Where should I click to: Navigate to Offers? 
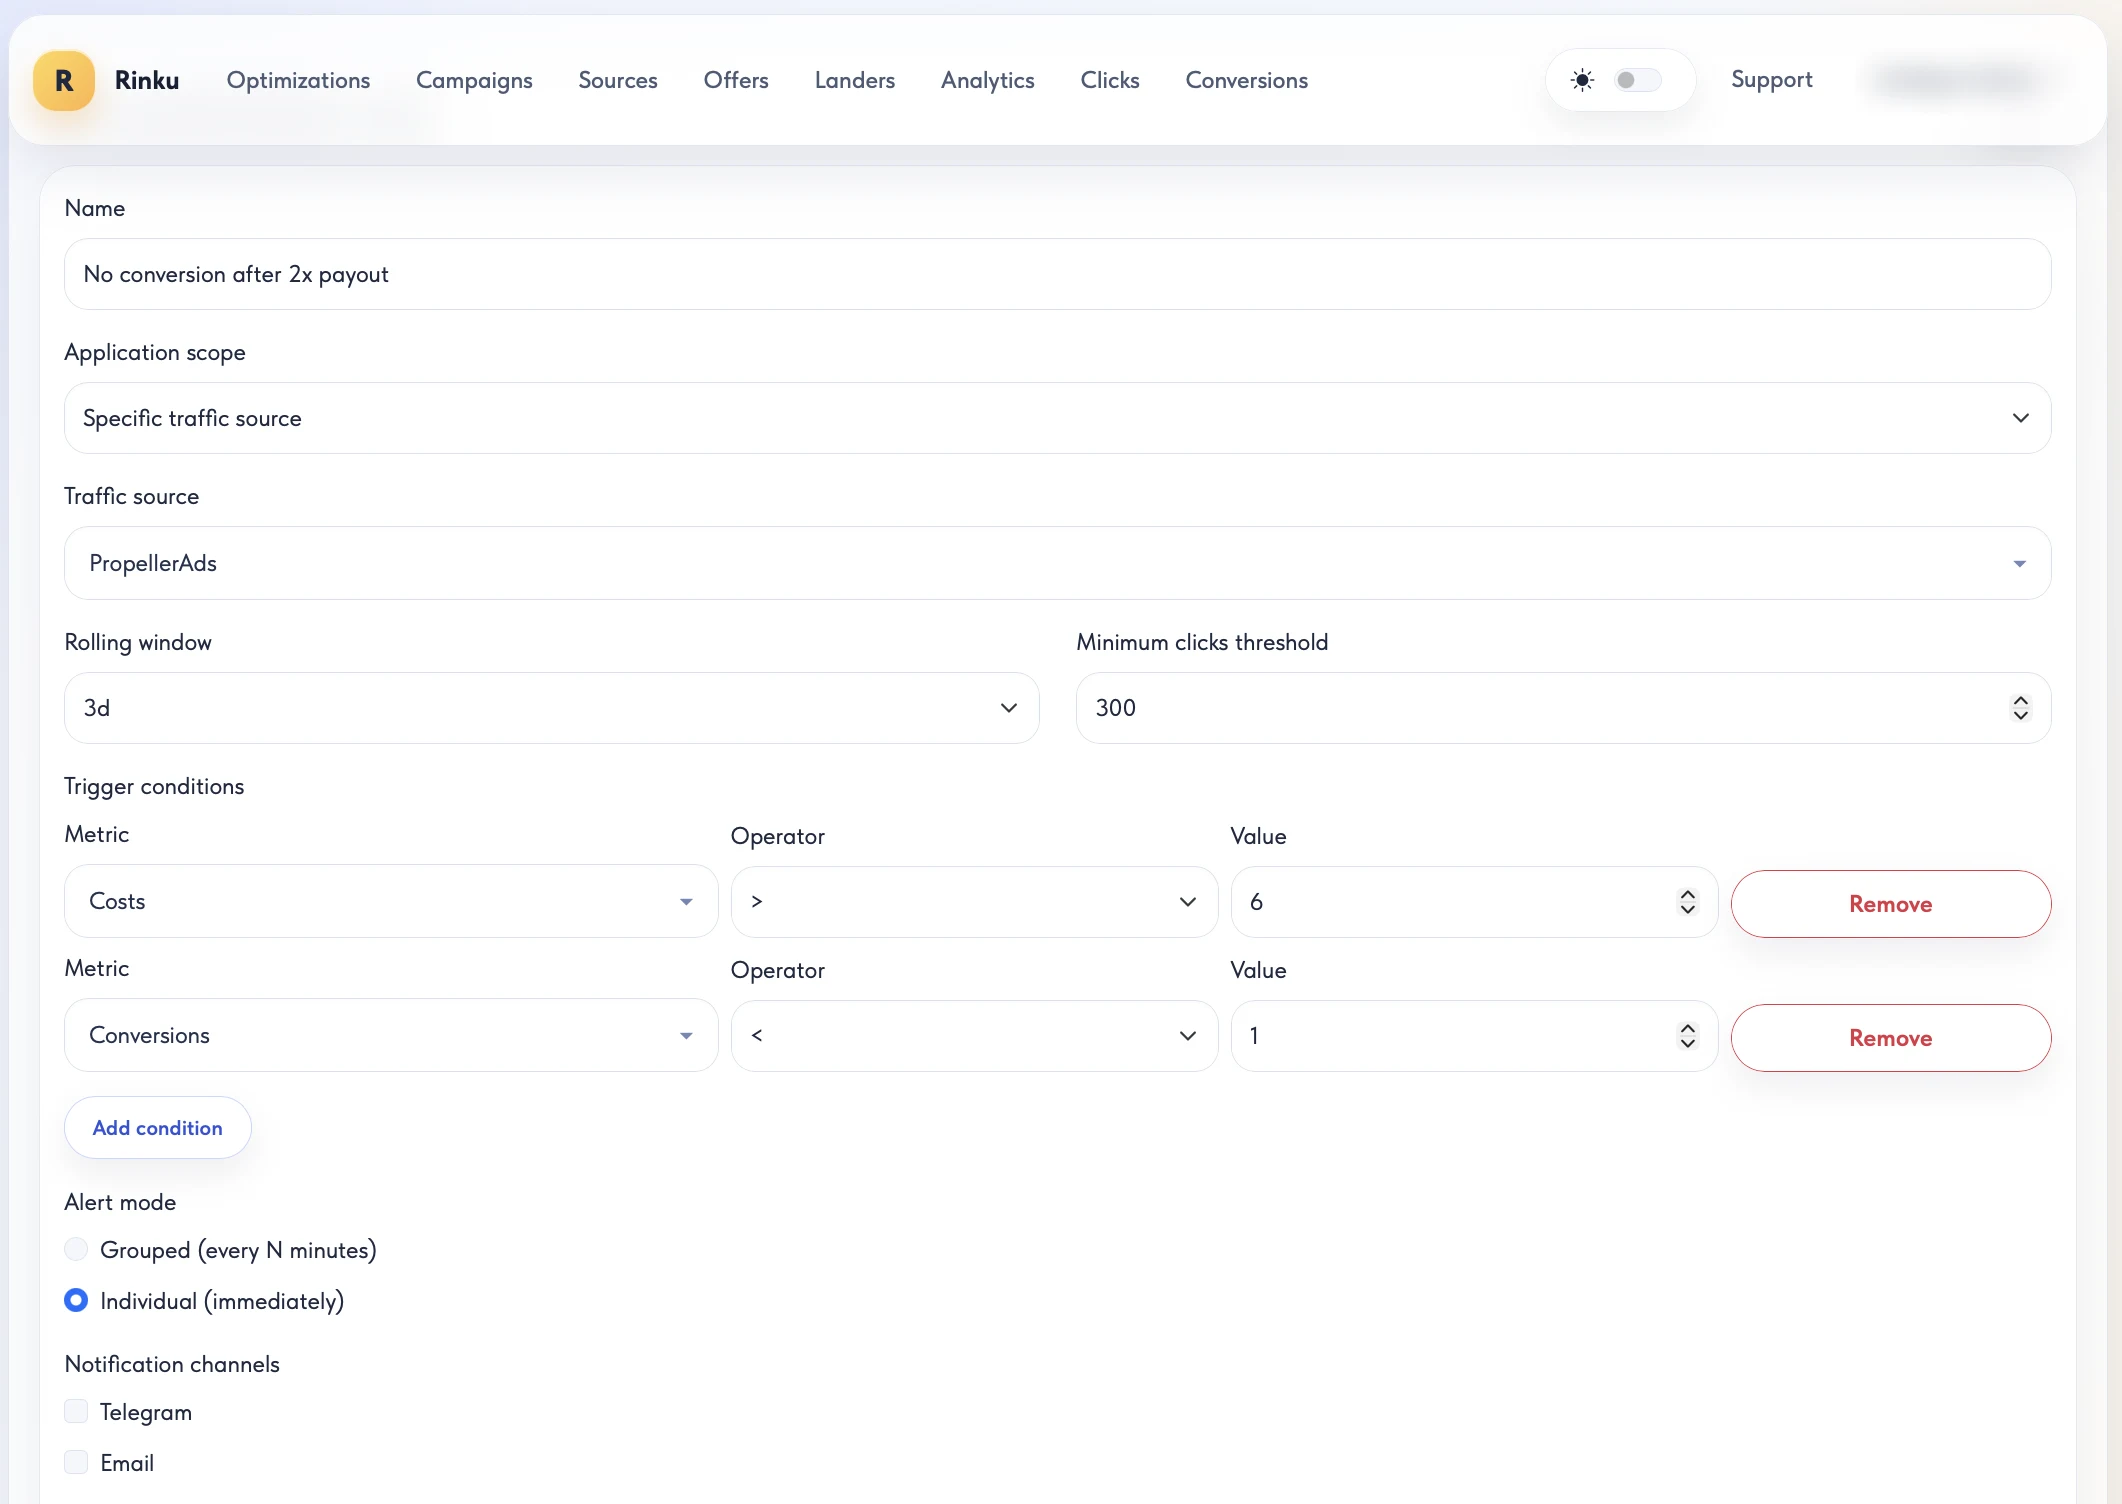pos(736,80)
